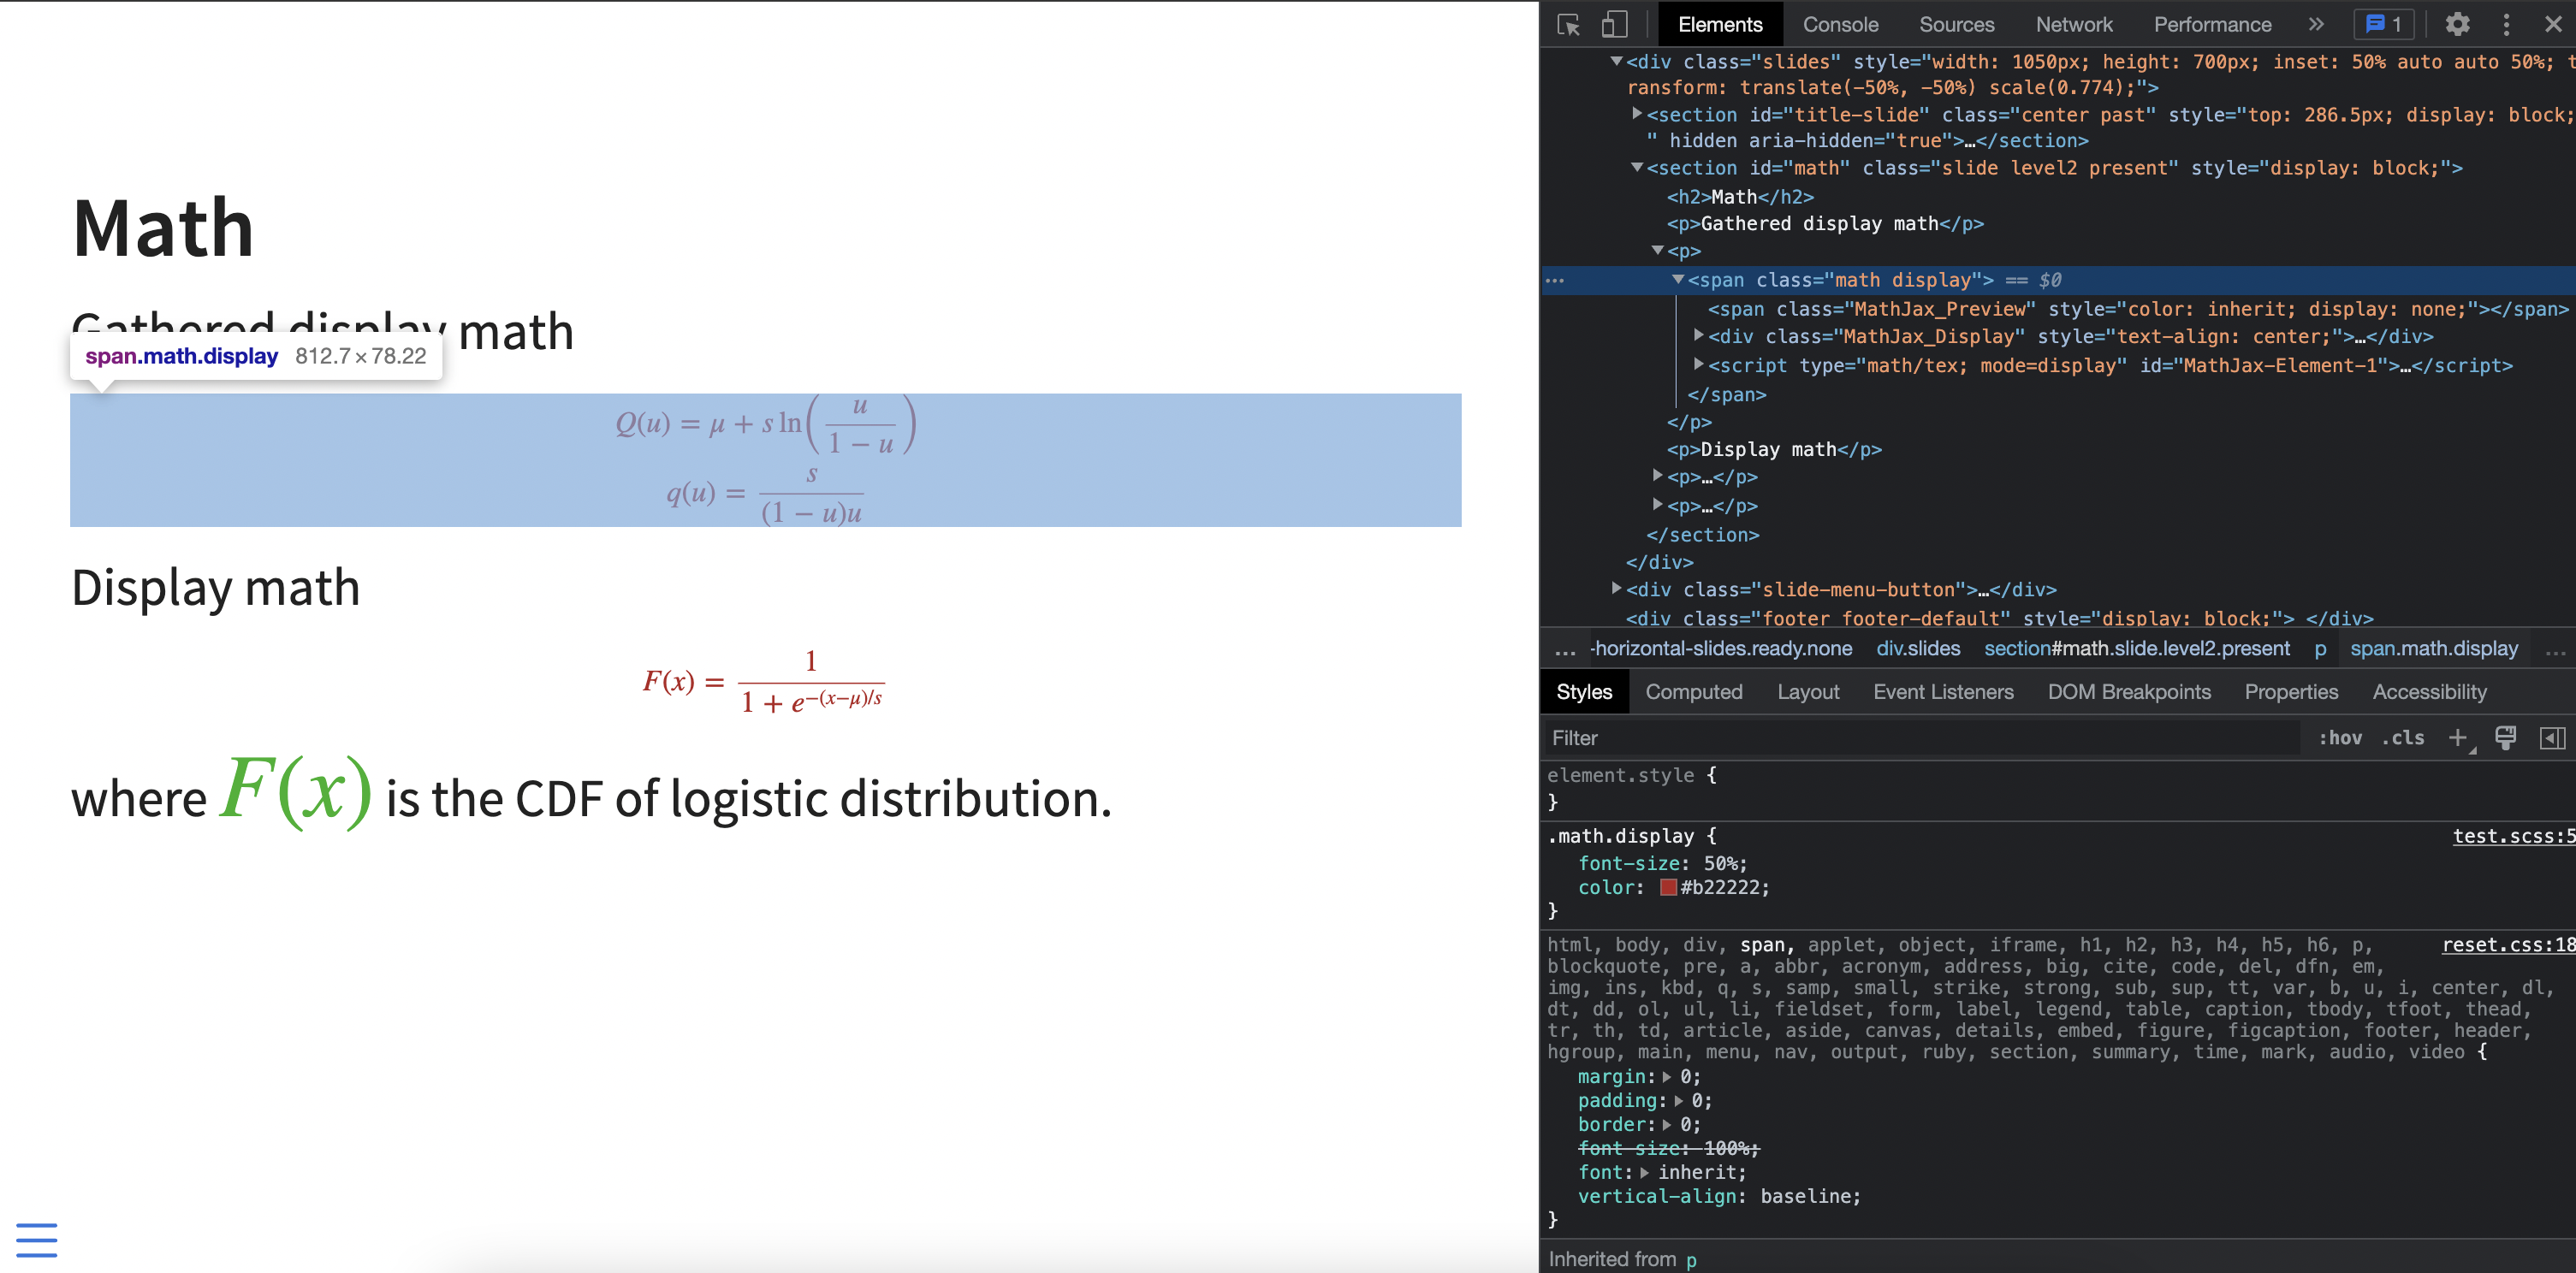This screenshot has width=2576, height=1273.
Task: Activate the inspect element picker icon
Action: (1568, 25)
